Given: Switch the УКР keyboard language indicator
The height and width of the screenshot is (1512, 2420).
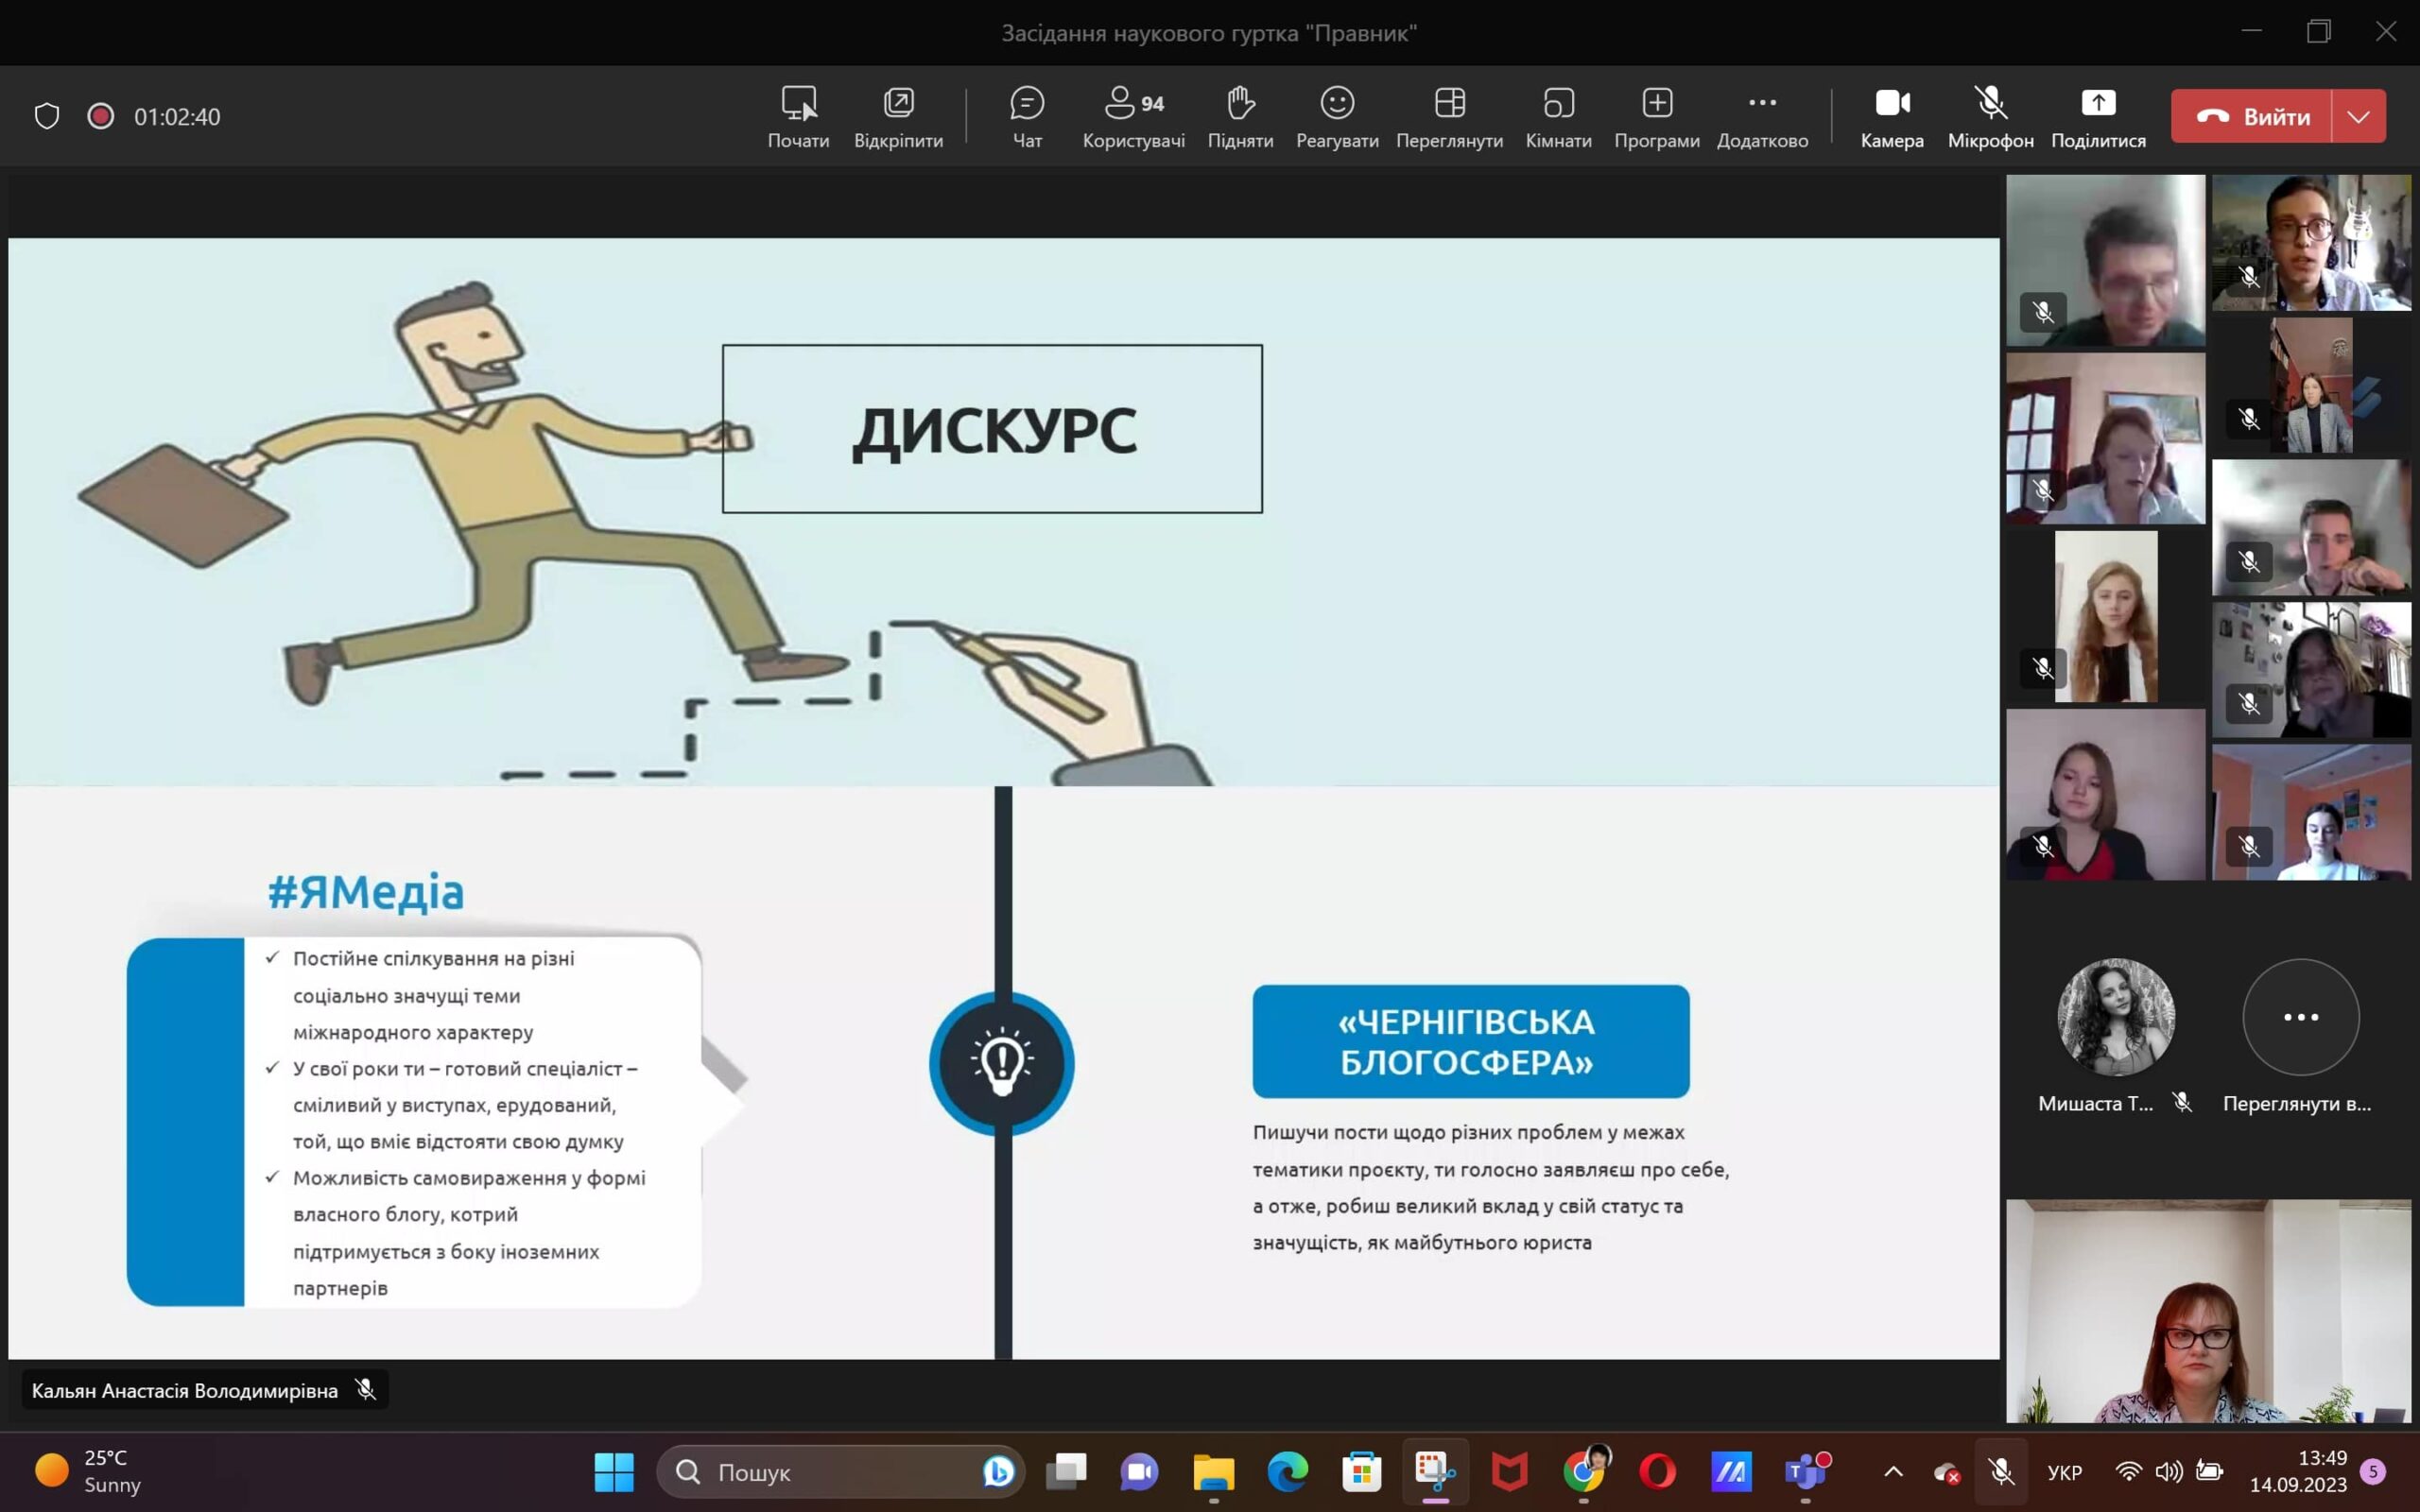Looking at the screenshot, I should 2064,1473.
